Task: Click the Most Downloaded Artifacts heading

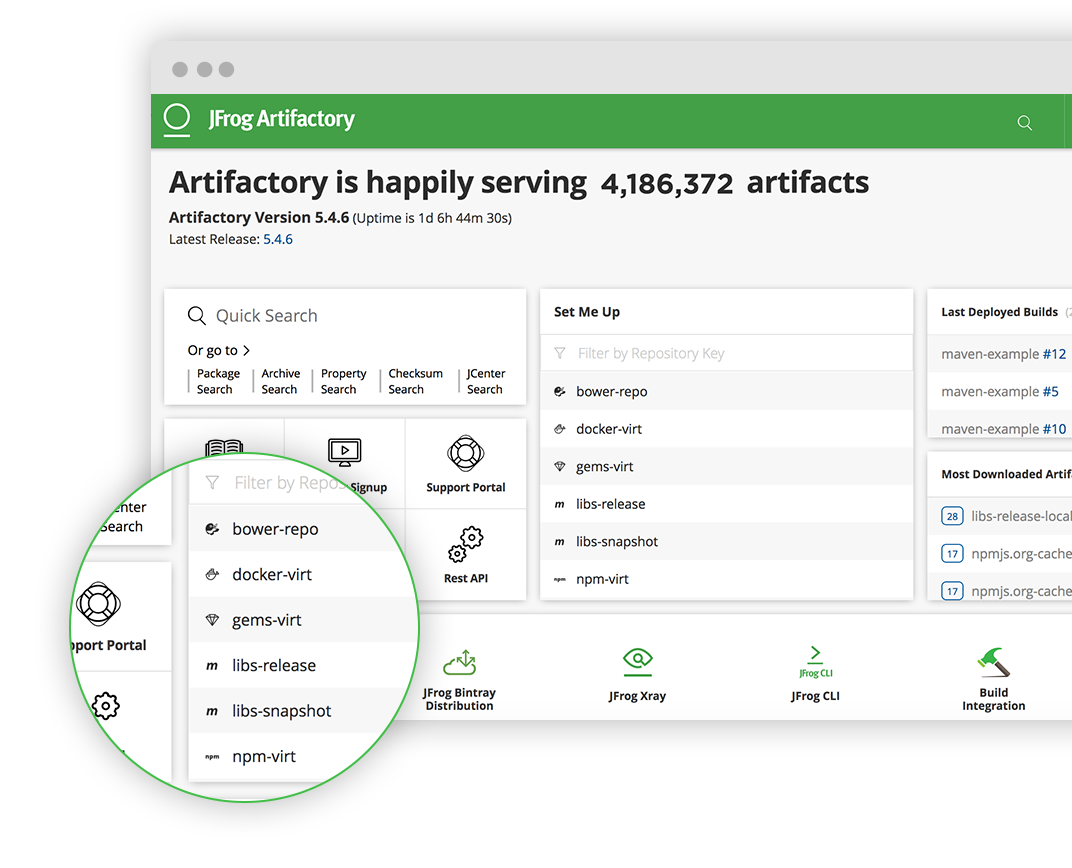Action: (1006, 474)
